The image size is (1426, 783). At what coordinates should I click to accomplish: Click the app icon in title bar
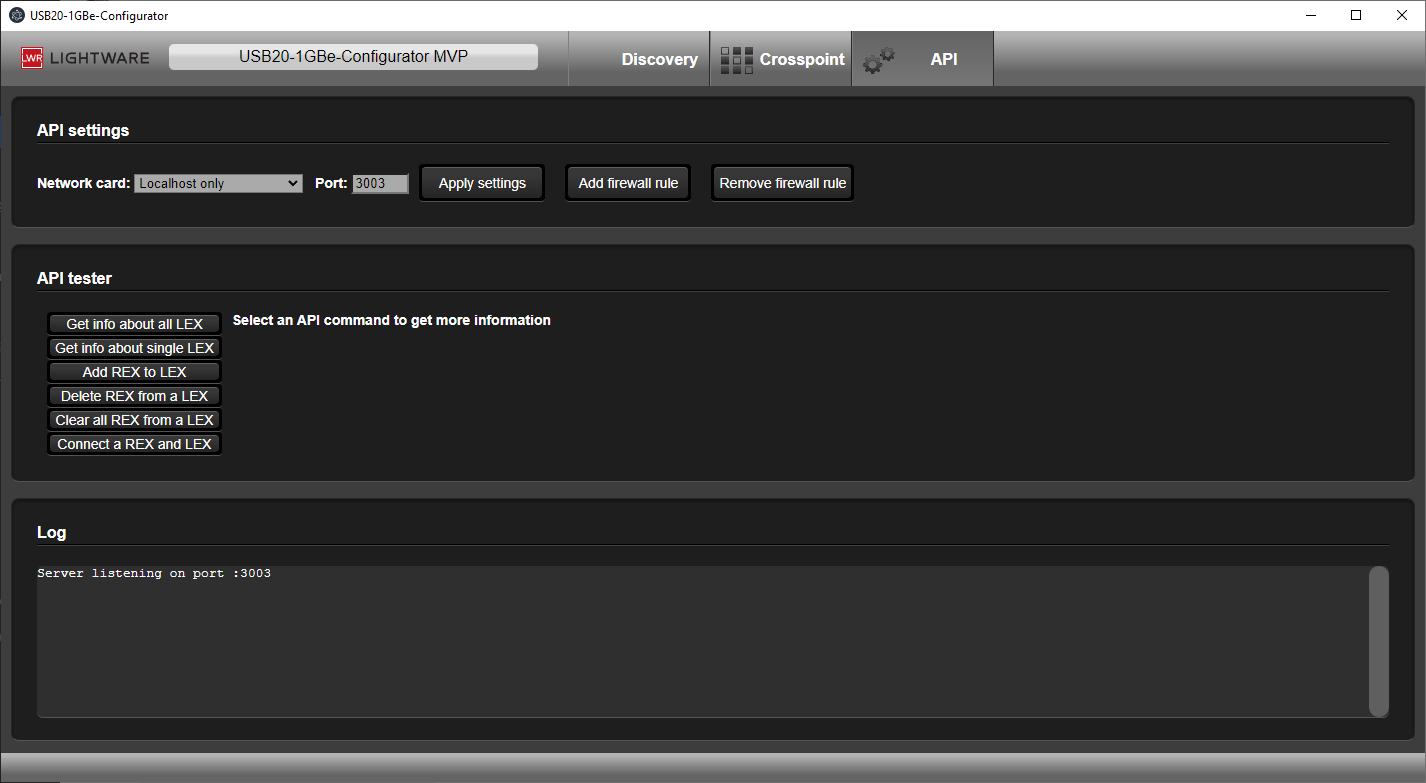click(x=17, y=15)
